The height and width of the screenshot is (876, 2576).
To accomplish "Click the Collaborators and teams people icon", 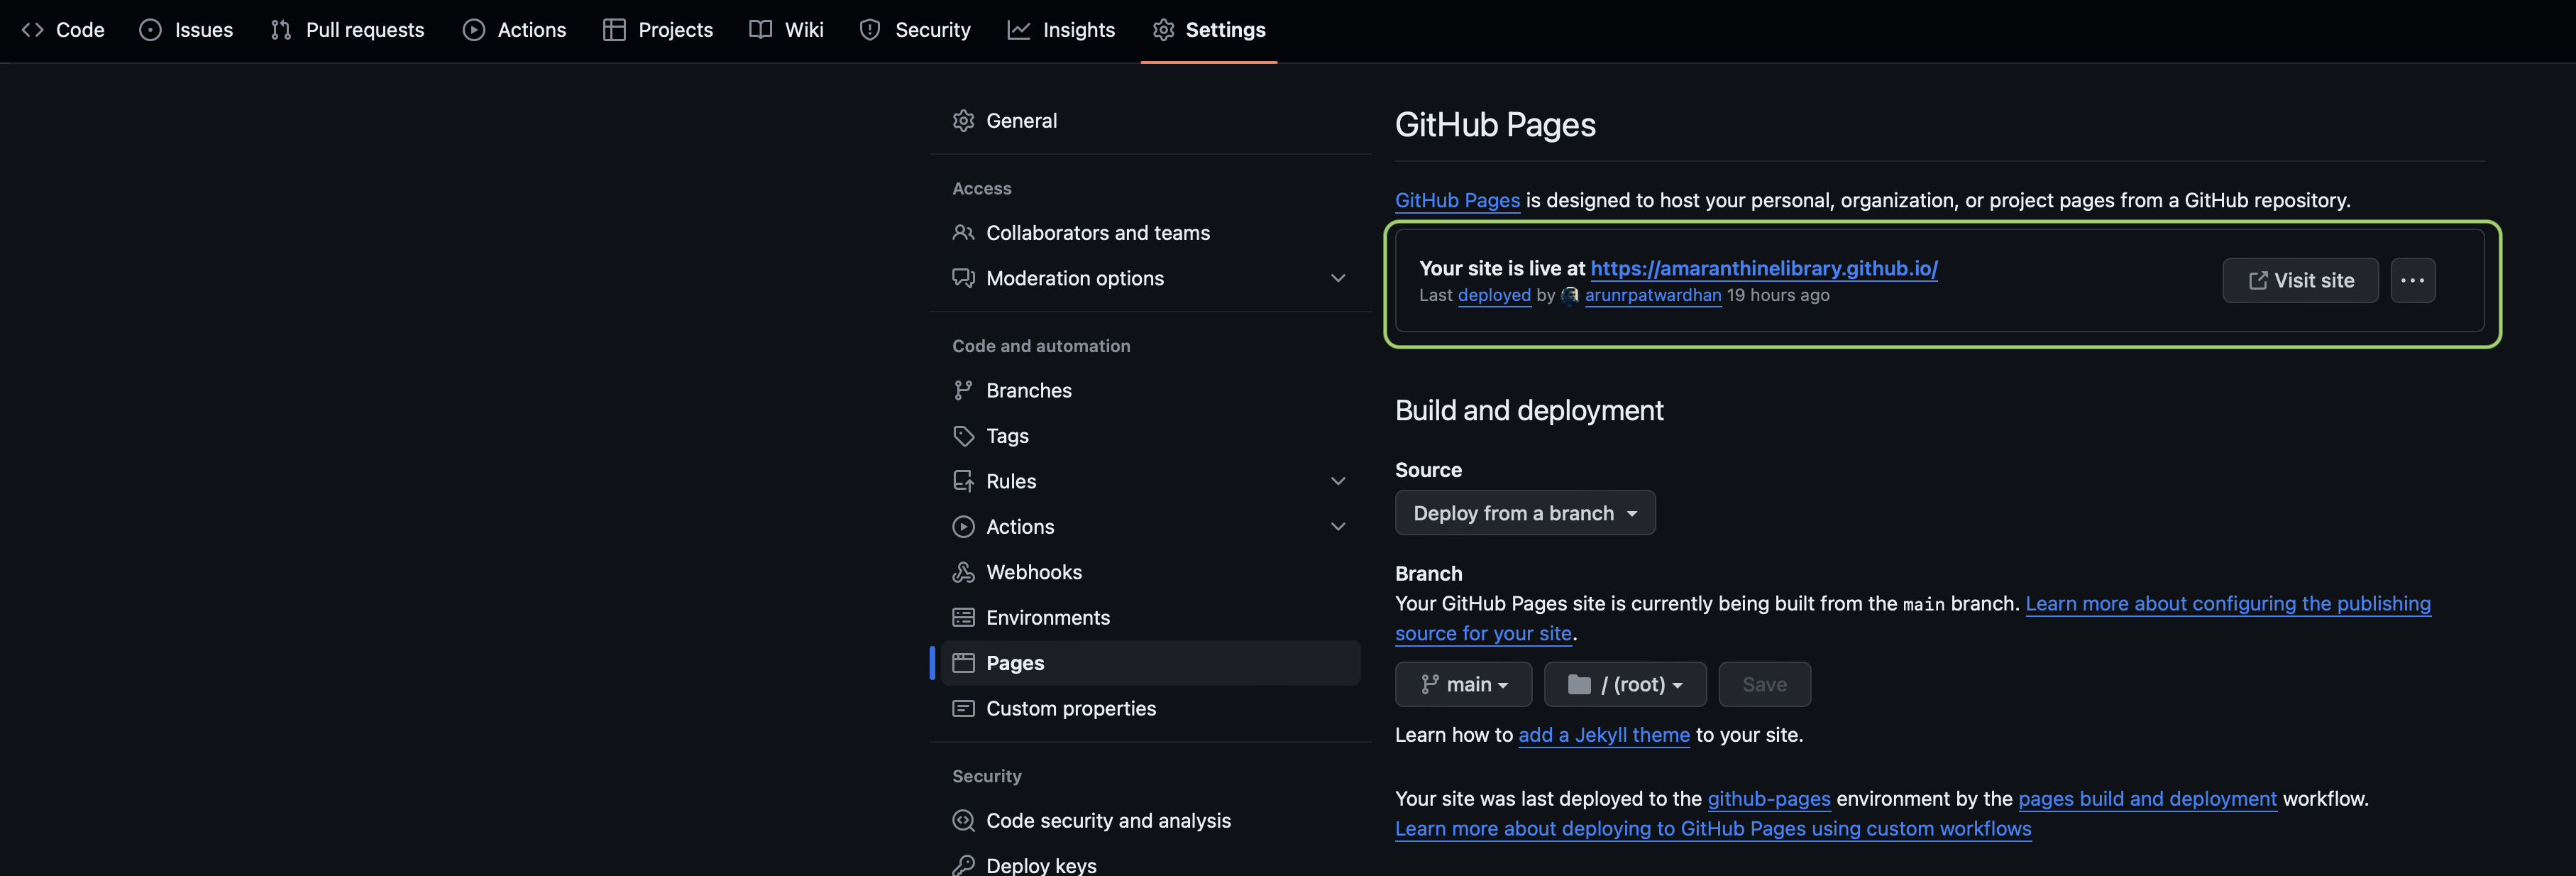I will click(963, 232).
